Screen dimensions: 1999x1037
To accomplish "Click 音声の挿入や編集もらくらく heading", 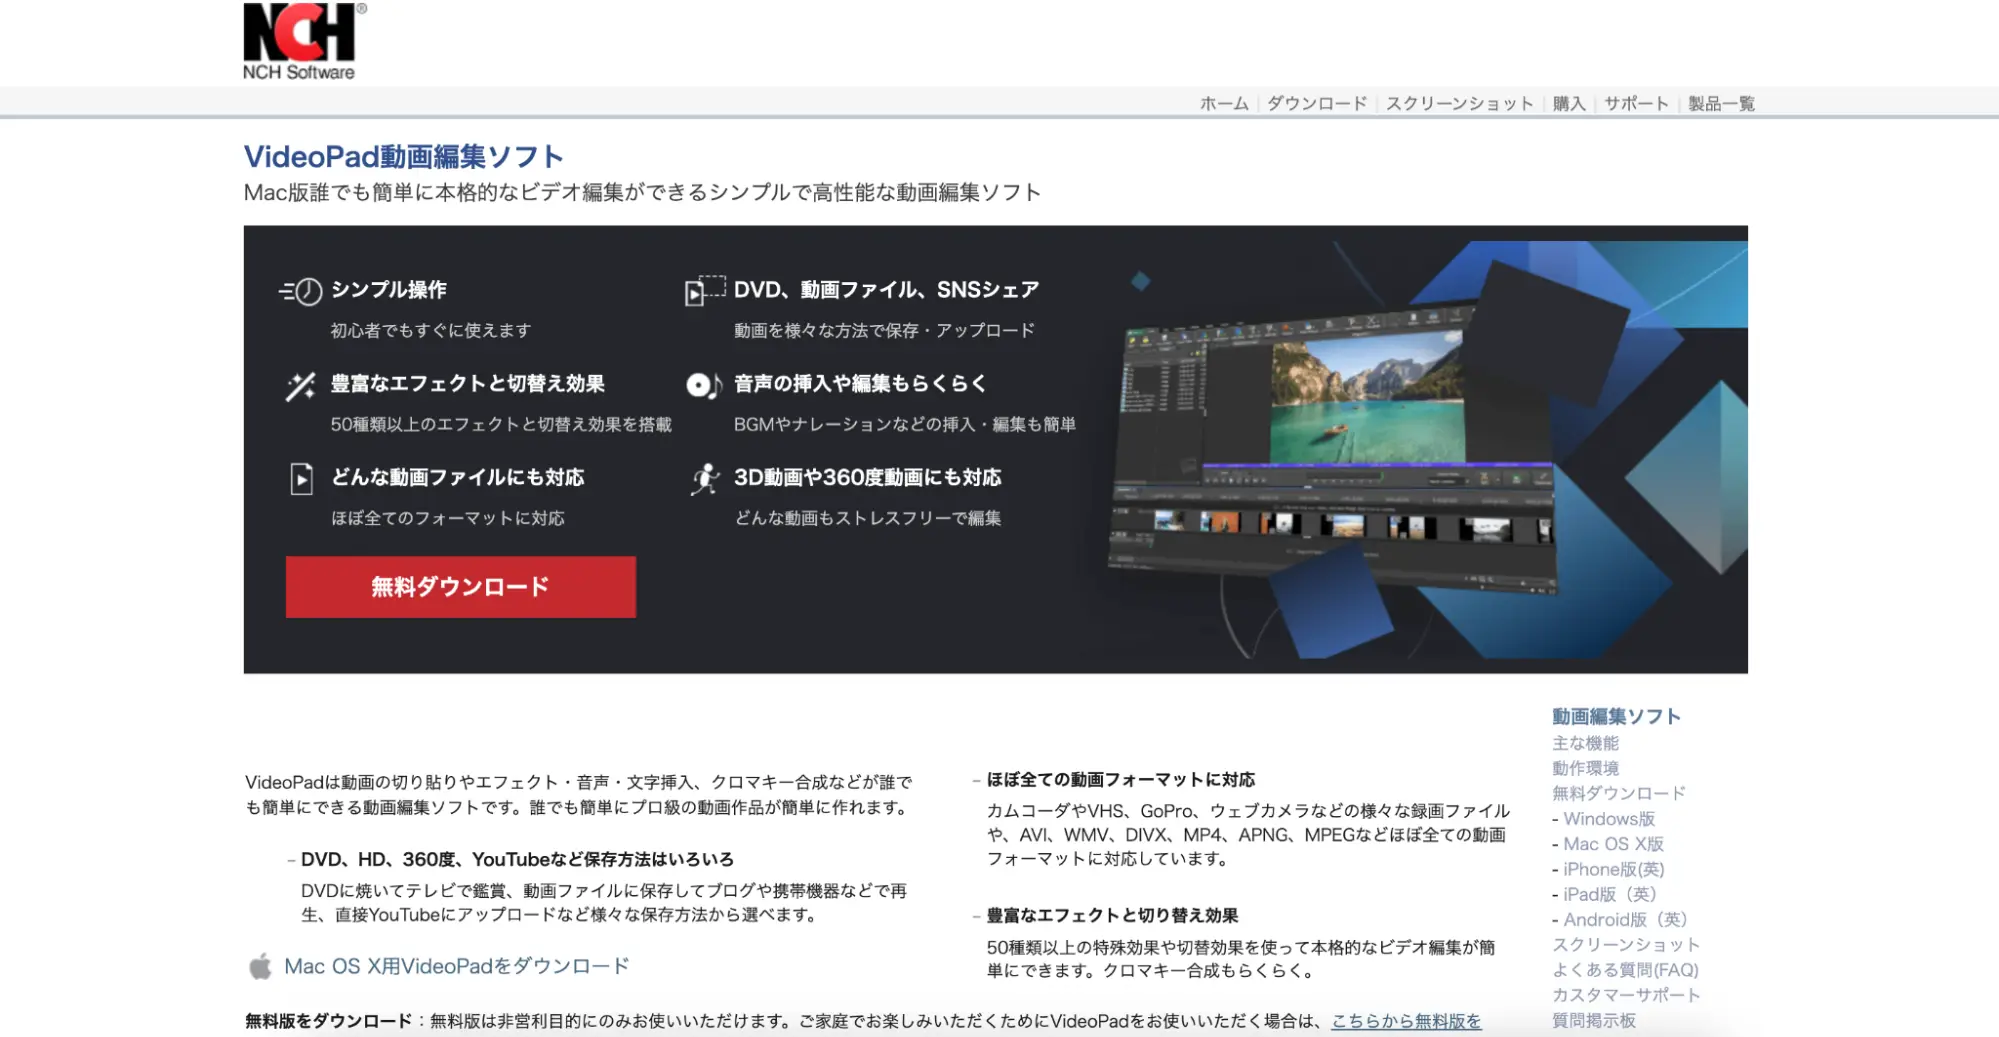I will pos(860,384).
